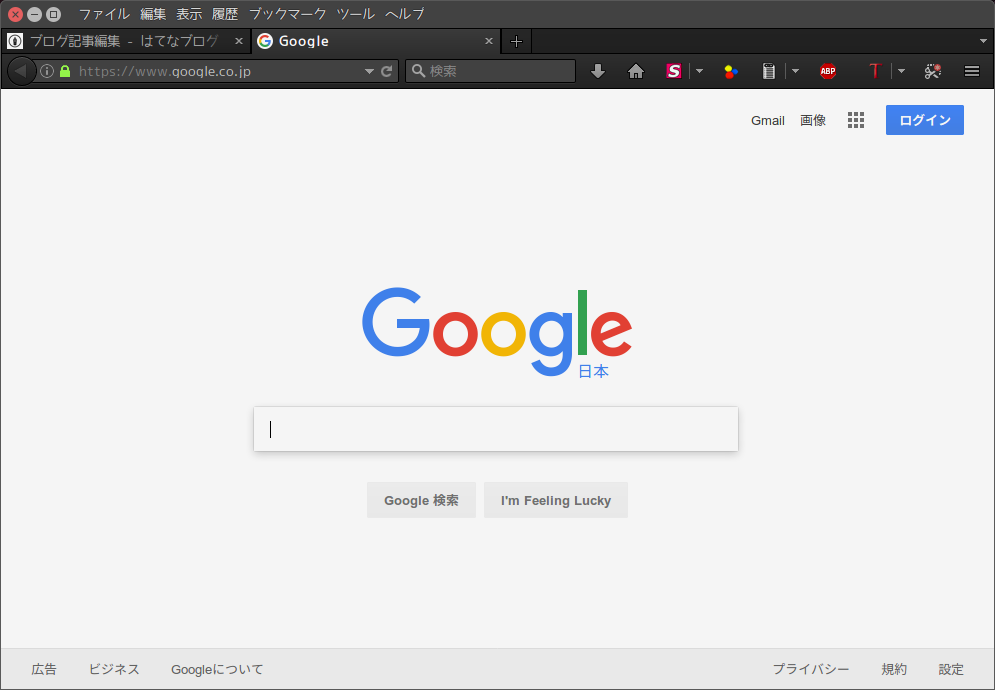Open the Adblock Plus ABP icon
This screenshot has height=690, width=995.
coord(827,71)
